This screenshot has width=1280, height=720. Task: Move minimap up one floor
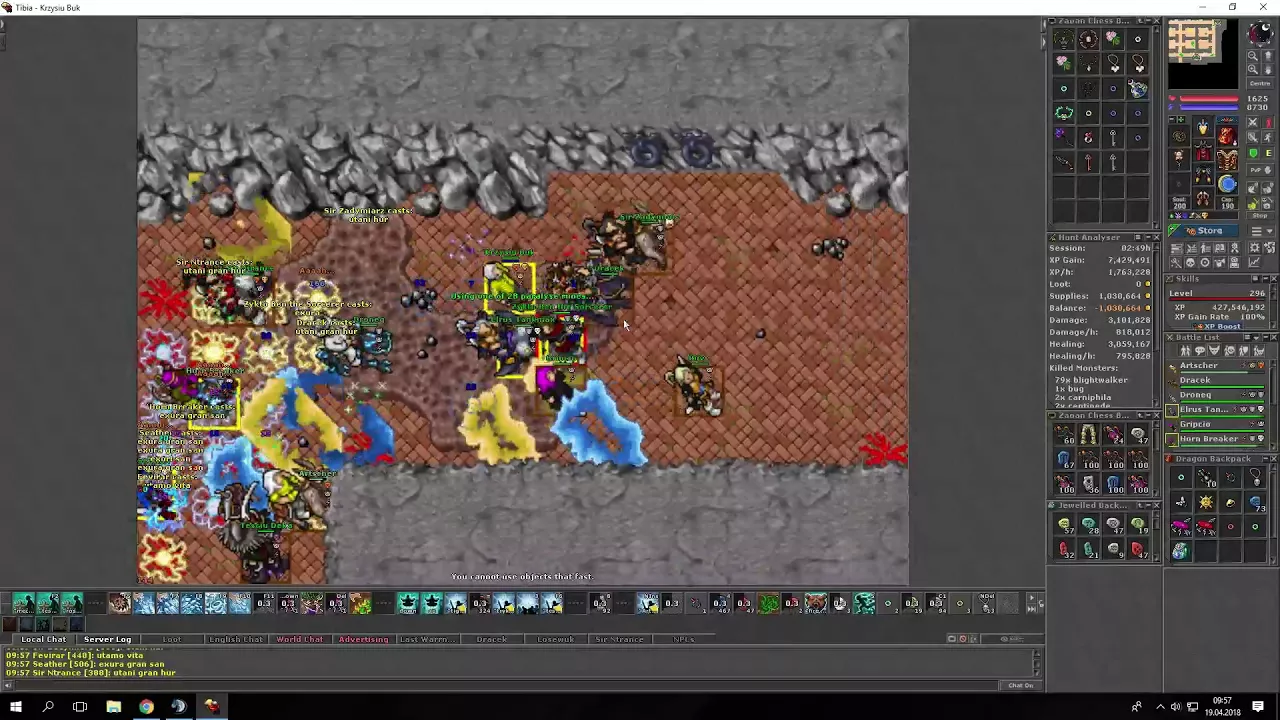click(x=1268, y=56)
